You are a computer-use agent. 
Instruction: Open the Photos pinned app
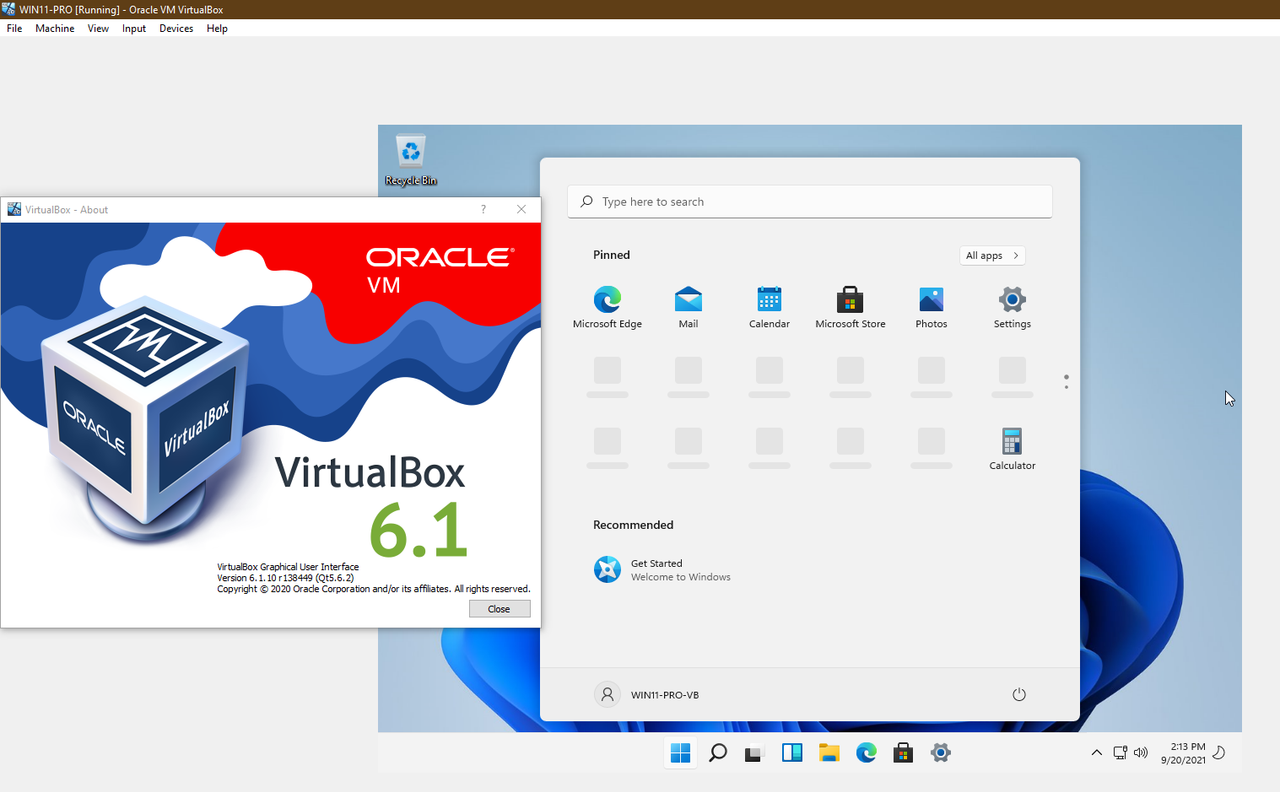[x=931, y=307]
